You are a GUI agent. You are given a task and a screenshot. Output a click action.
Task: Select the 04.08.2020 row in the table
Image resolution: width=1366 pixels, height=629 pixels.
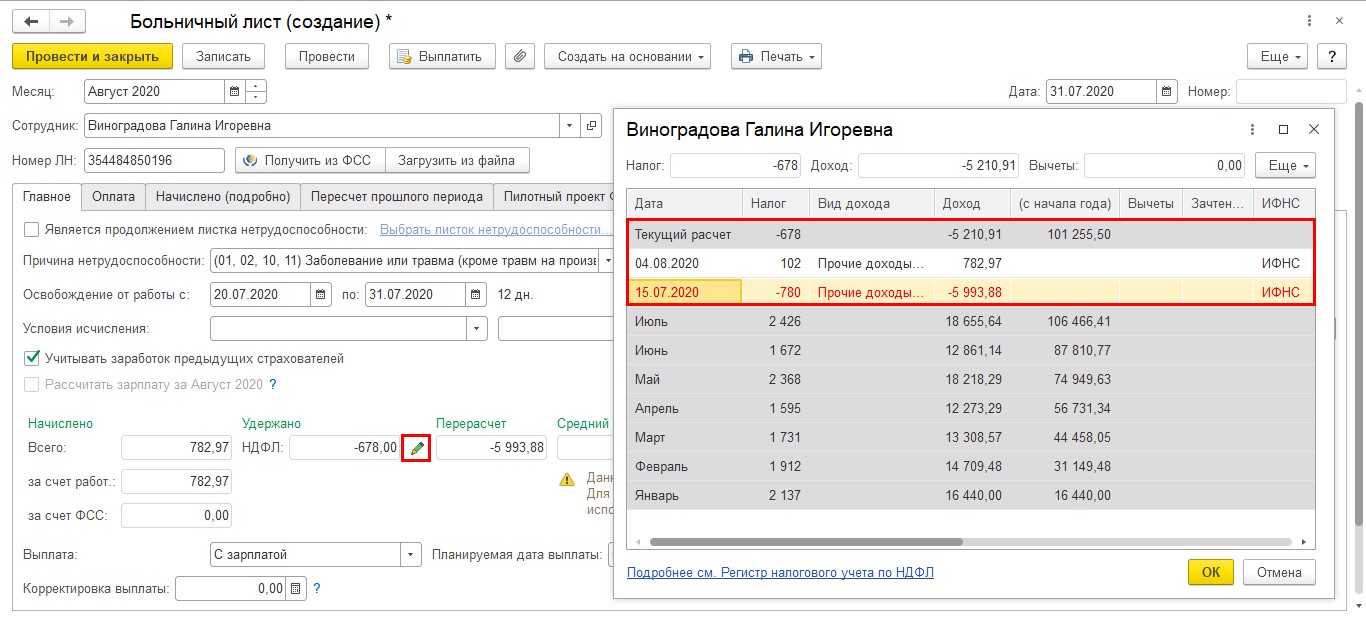(x=971, y=263)
